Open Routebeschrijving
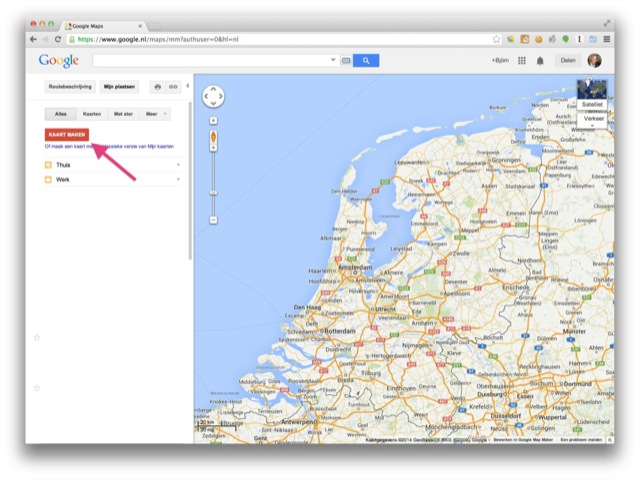The width and height of the screenshot is (640, 479). [70, 86]
